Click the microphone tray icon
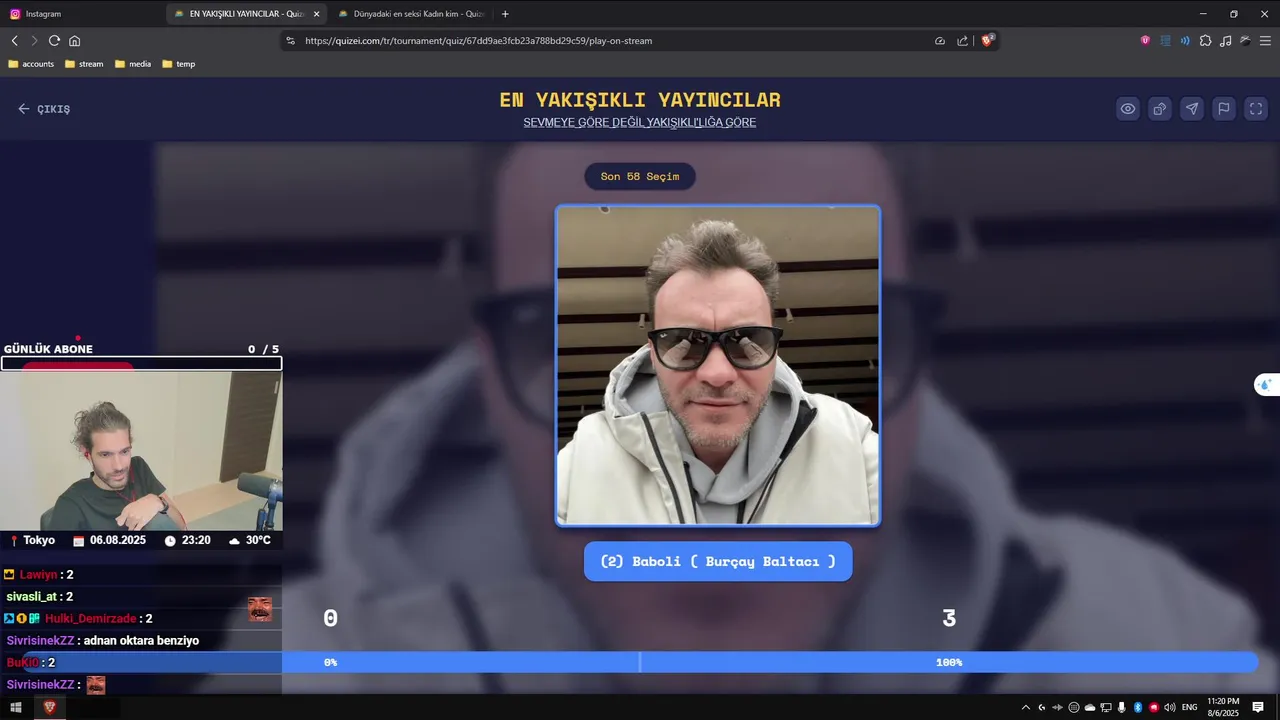The height and width of the screenshot is (720, 1280). [1122, 707]
